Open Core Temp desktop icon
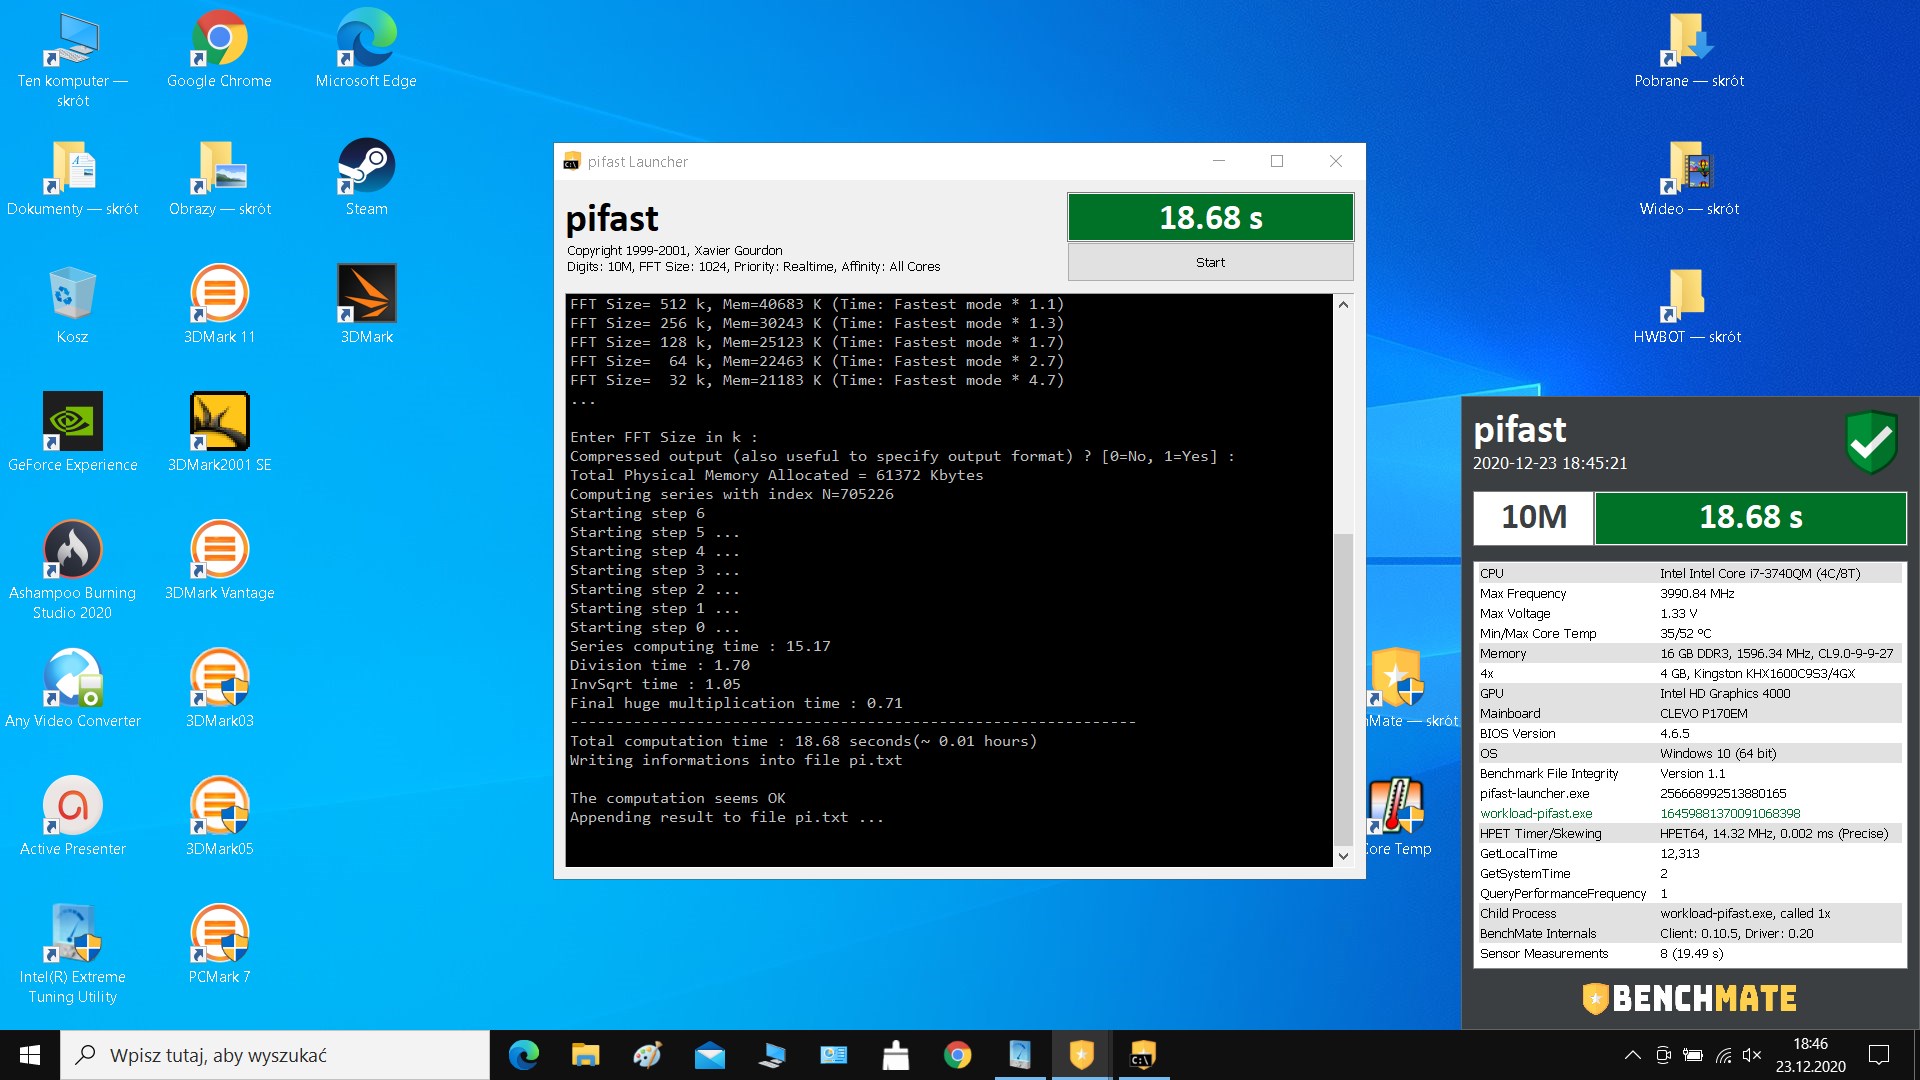This screenshot has height=1080, width=1920. pos(1397,818)
